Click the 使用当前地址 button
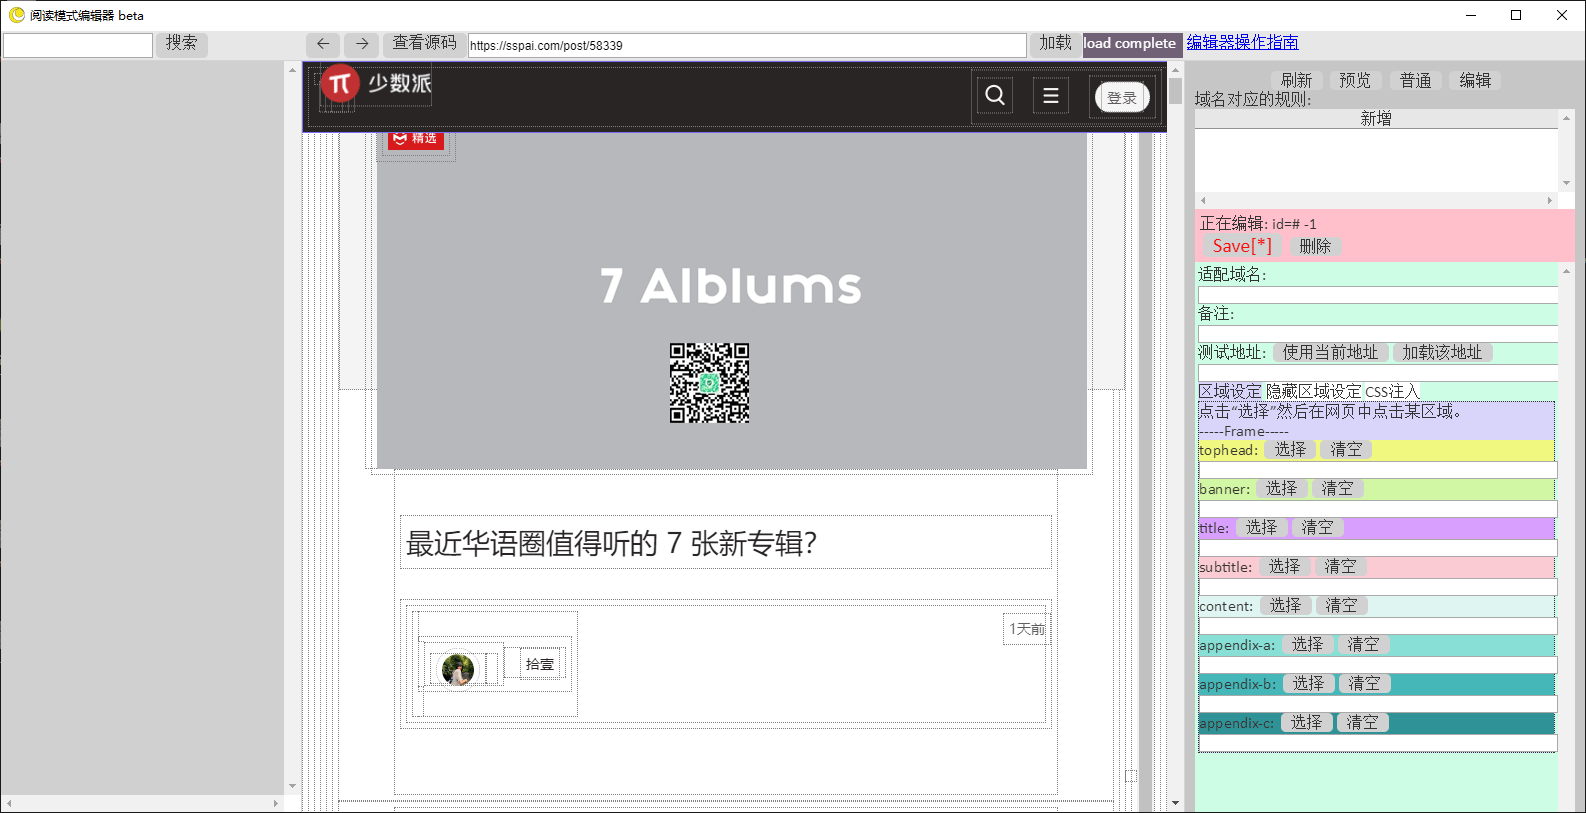Viewport: 1586px width, 813px height. (x=1330, y=352)
